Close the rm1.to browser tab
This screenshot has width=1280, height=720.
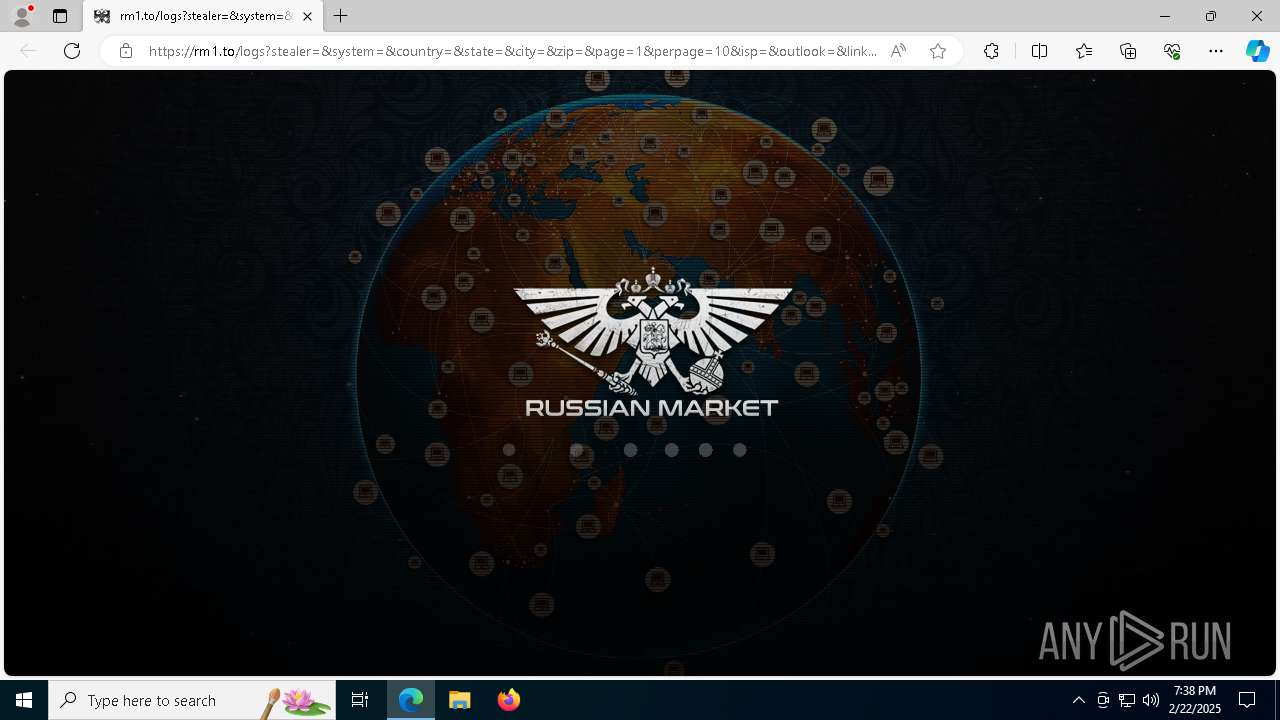(307, 16)
